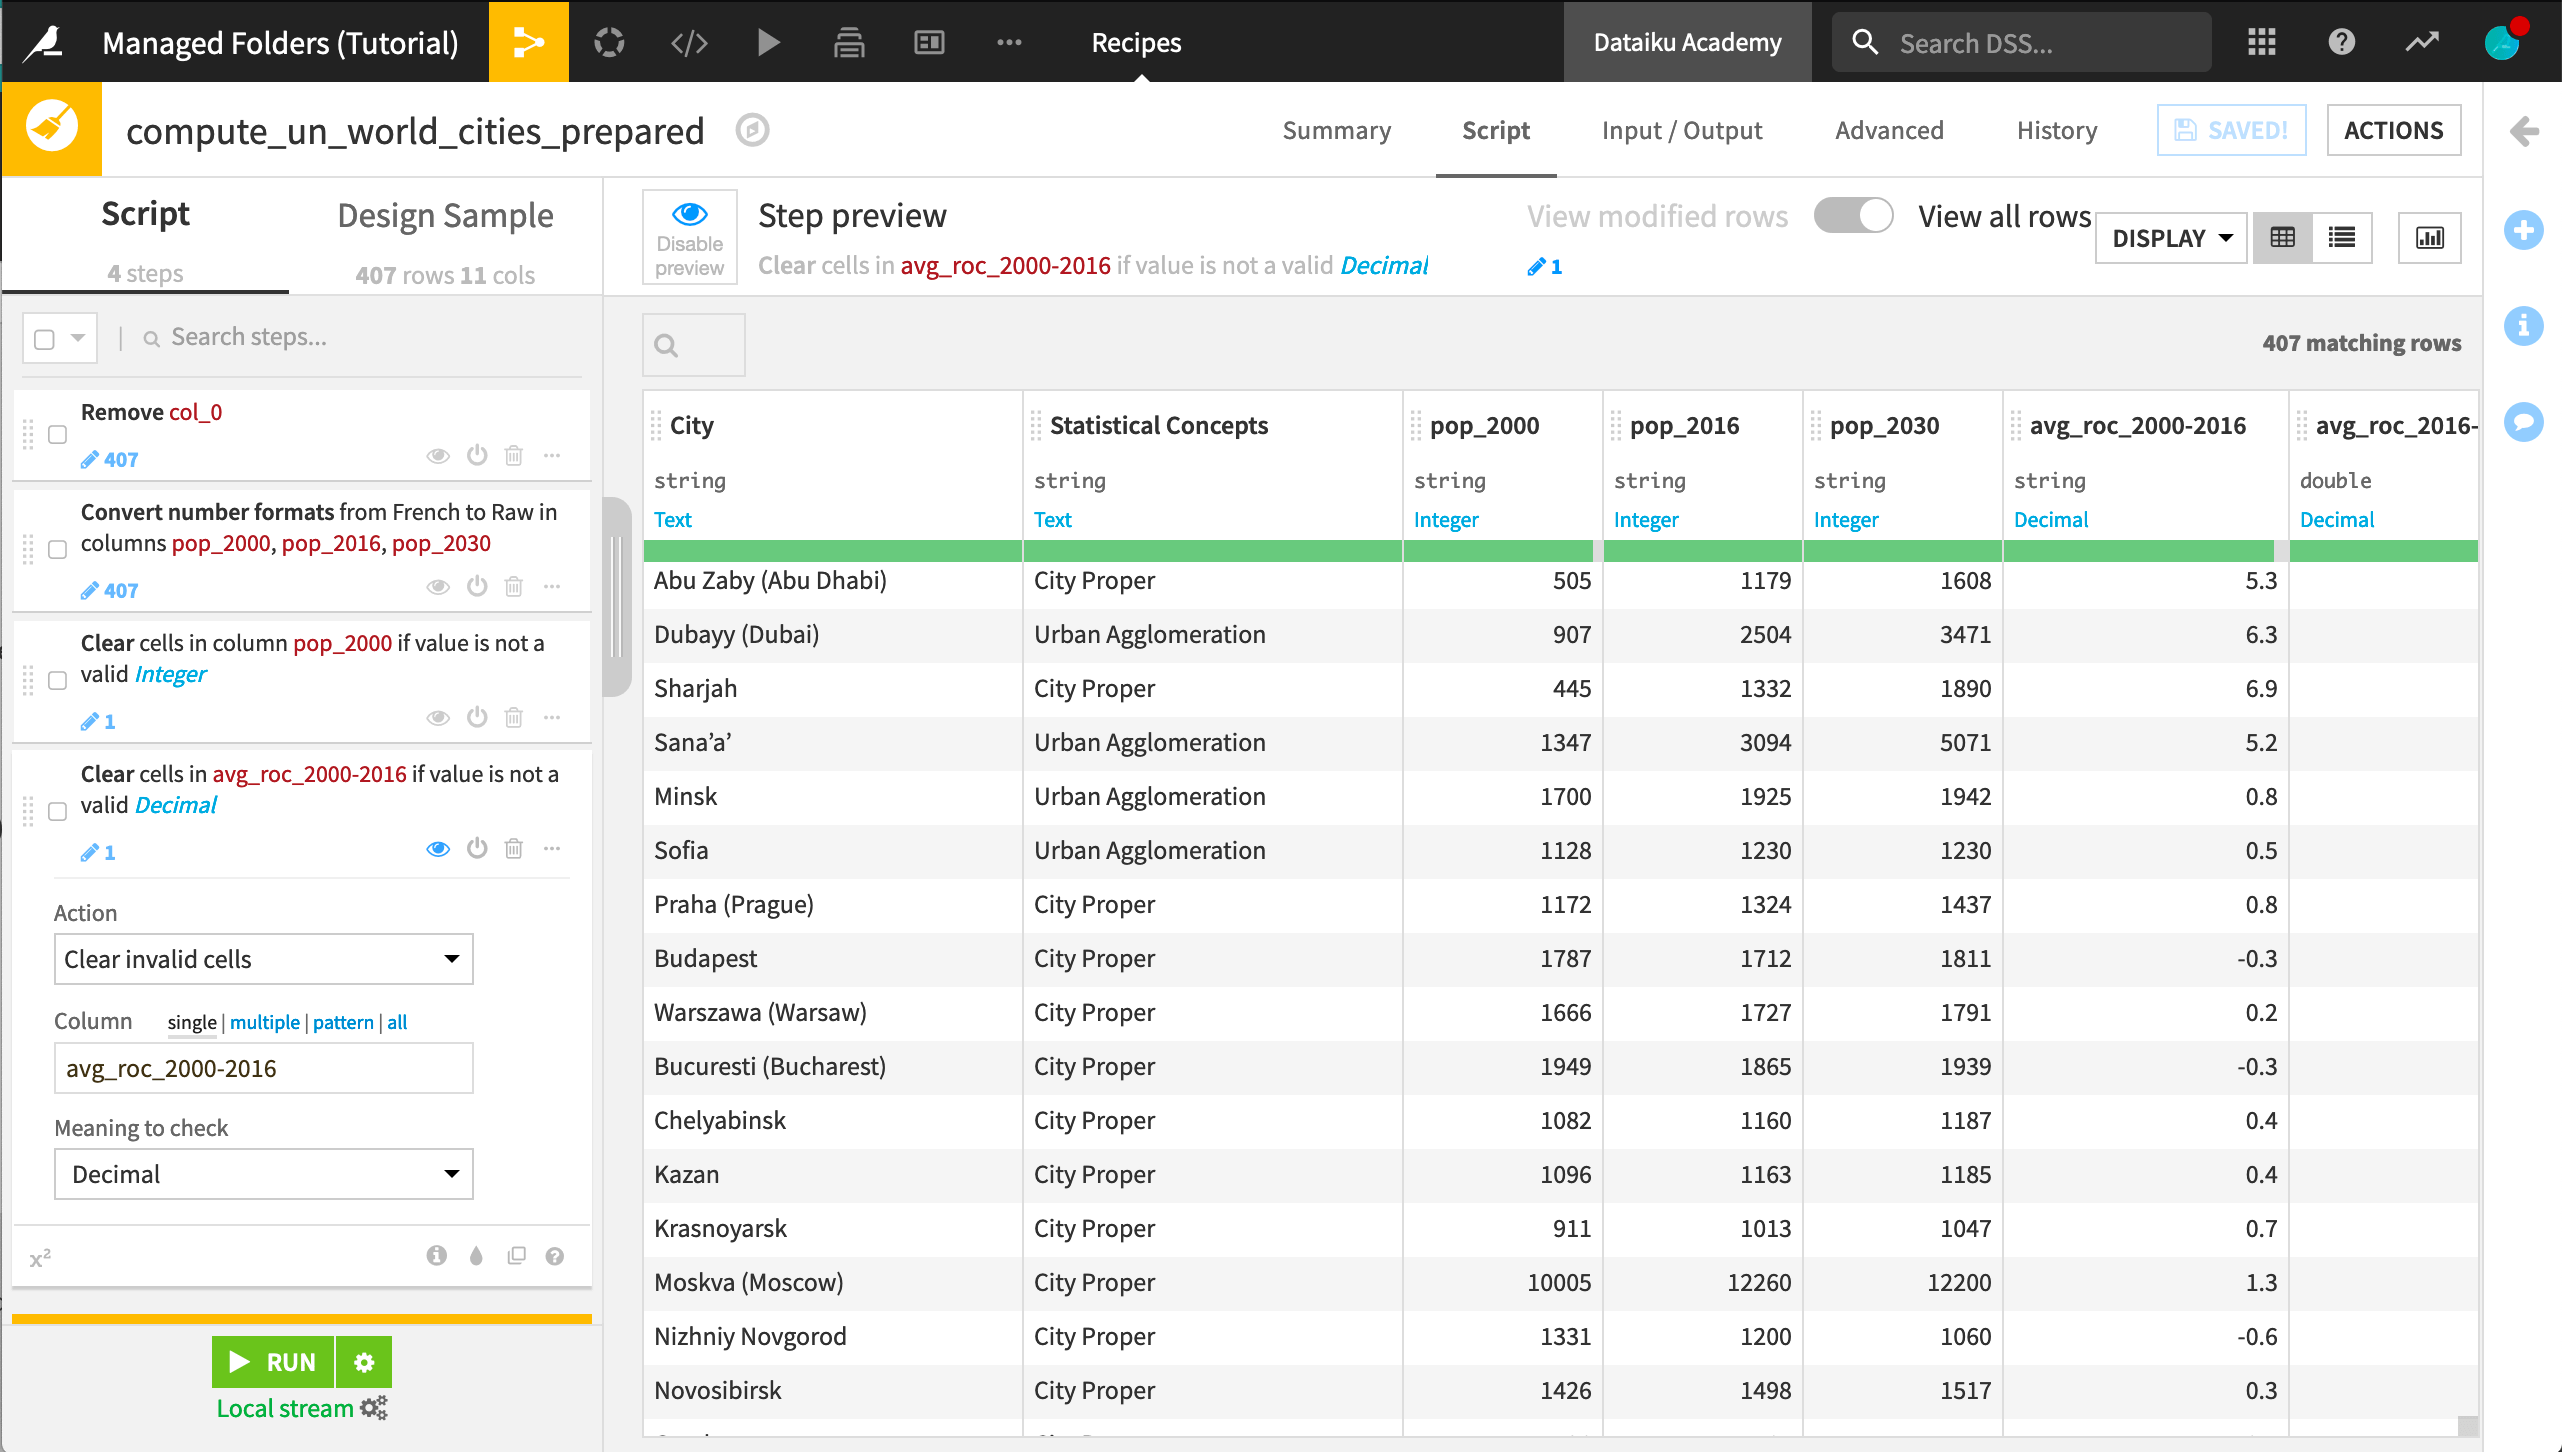Toggle visibility eye on the avg_roc Clear step
2562x1452 pixels.
coord(437,848)
